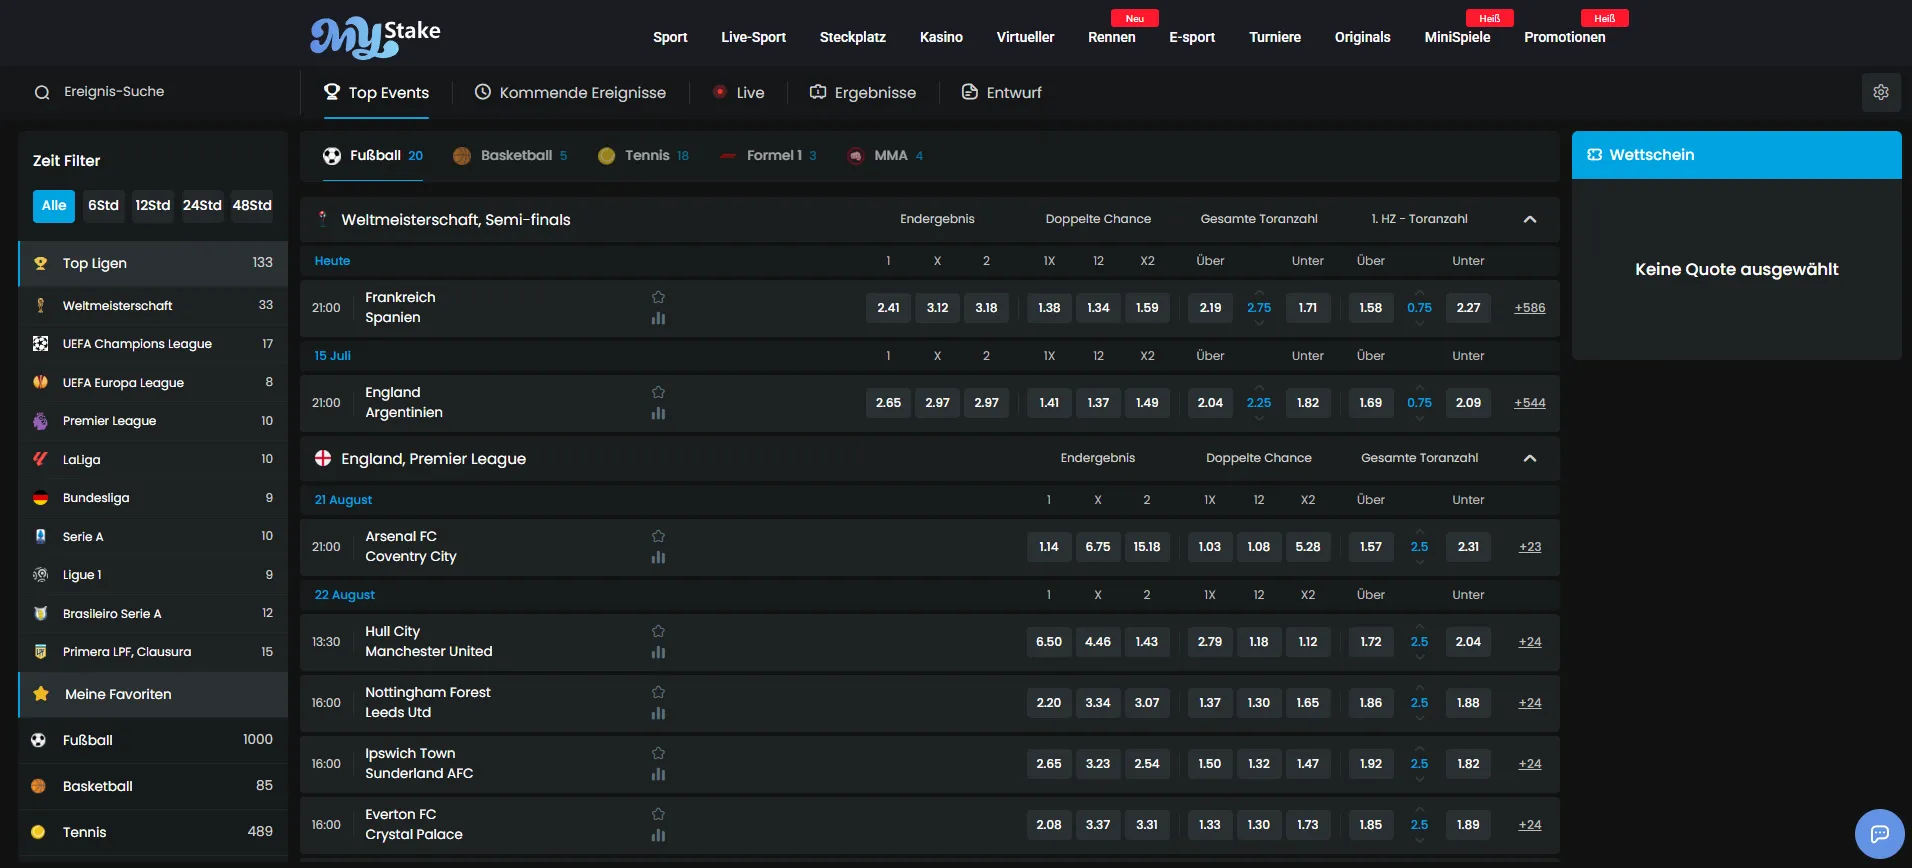1912x868 pixels.
Task: Favorite the Everton FC vs Crystal Palace star
Action: coord(658,814)
